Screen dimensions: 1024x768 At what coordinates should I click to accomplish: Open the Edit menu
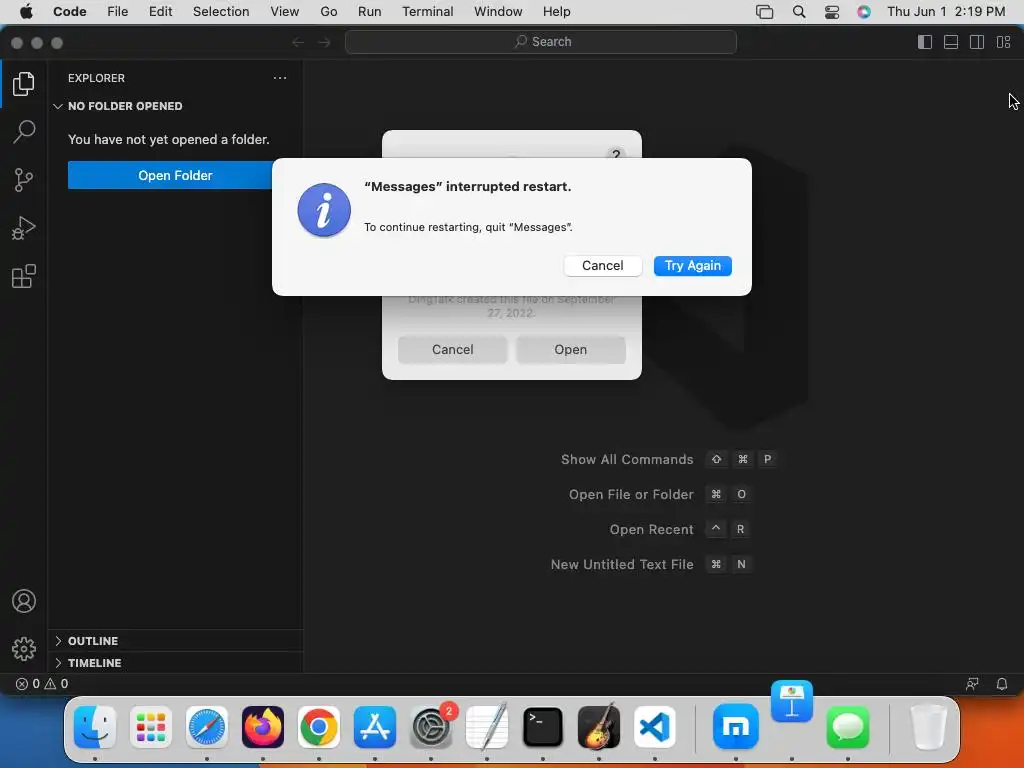(x=160, y=12)
